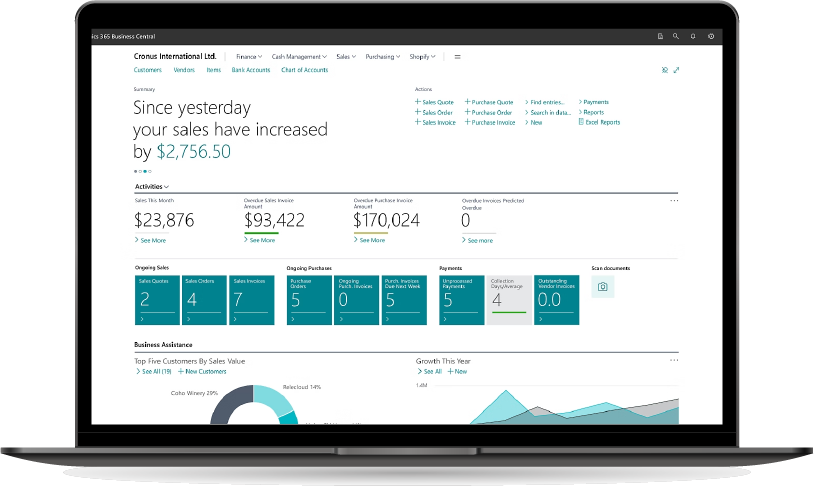Click arrow at bottom of Sales Orders tile
The image size is (814, 486).
point(188,319)
